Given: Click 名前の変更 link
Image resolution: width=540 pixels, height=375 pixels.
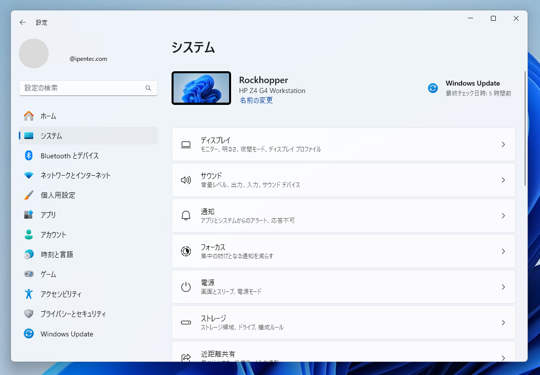Looking at the screenshot, I should tap(256, 100).
